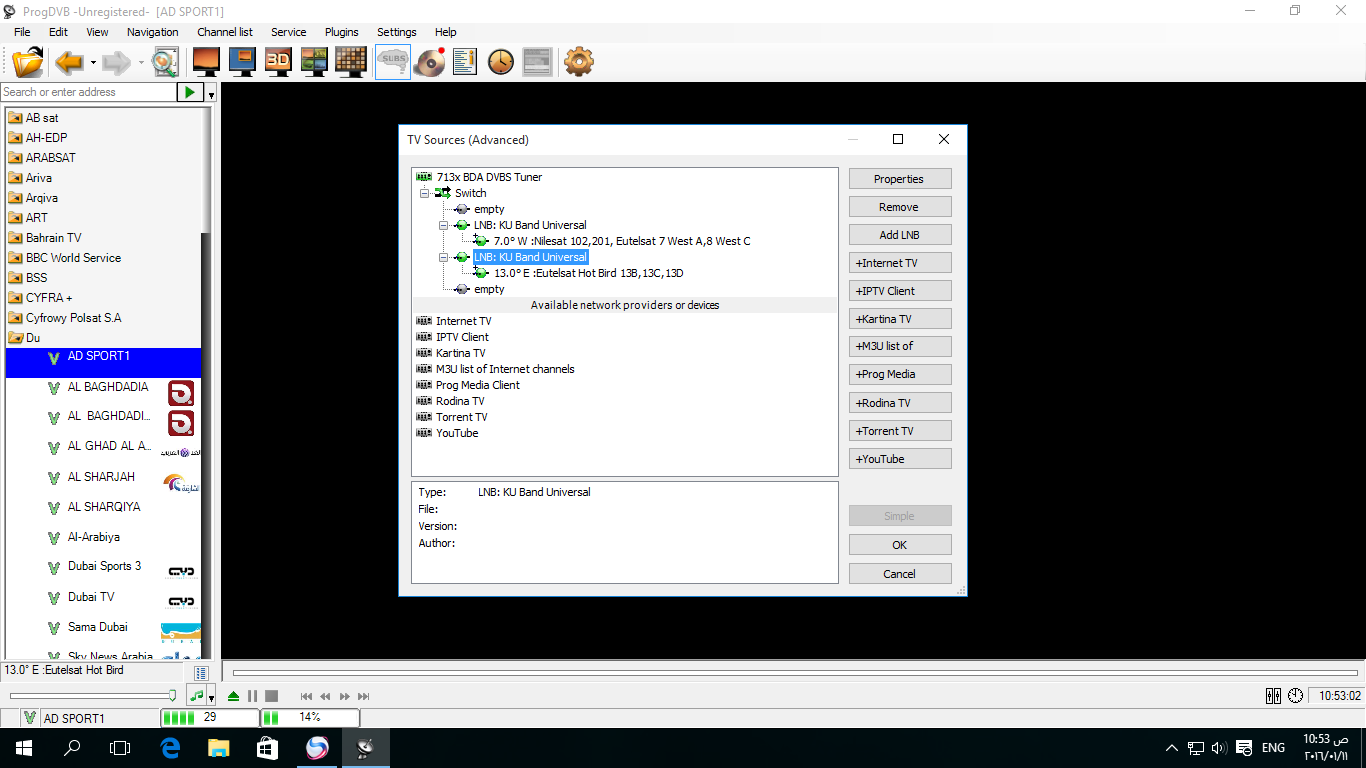
Task: Open the Settings menu
Action: (x=397, y=32)
